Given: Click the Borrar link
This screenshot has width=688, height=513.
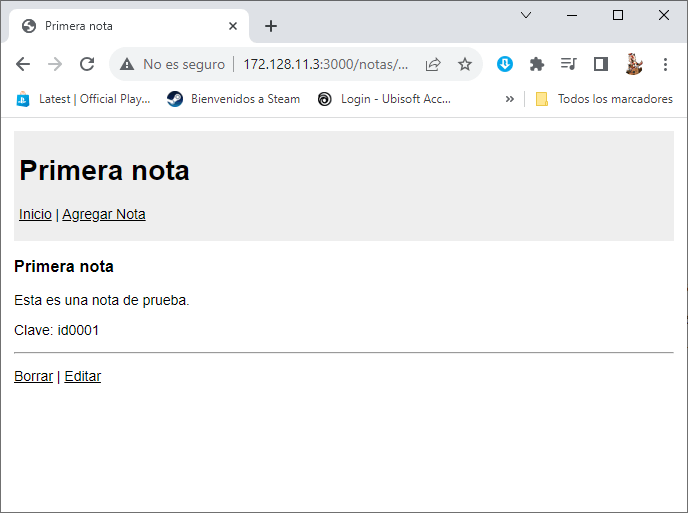Looking at the screenshot, I should (33, 376).
